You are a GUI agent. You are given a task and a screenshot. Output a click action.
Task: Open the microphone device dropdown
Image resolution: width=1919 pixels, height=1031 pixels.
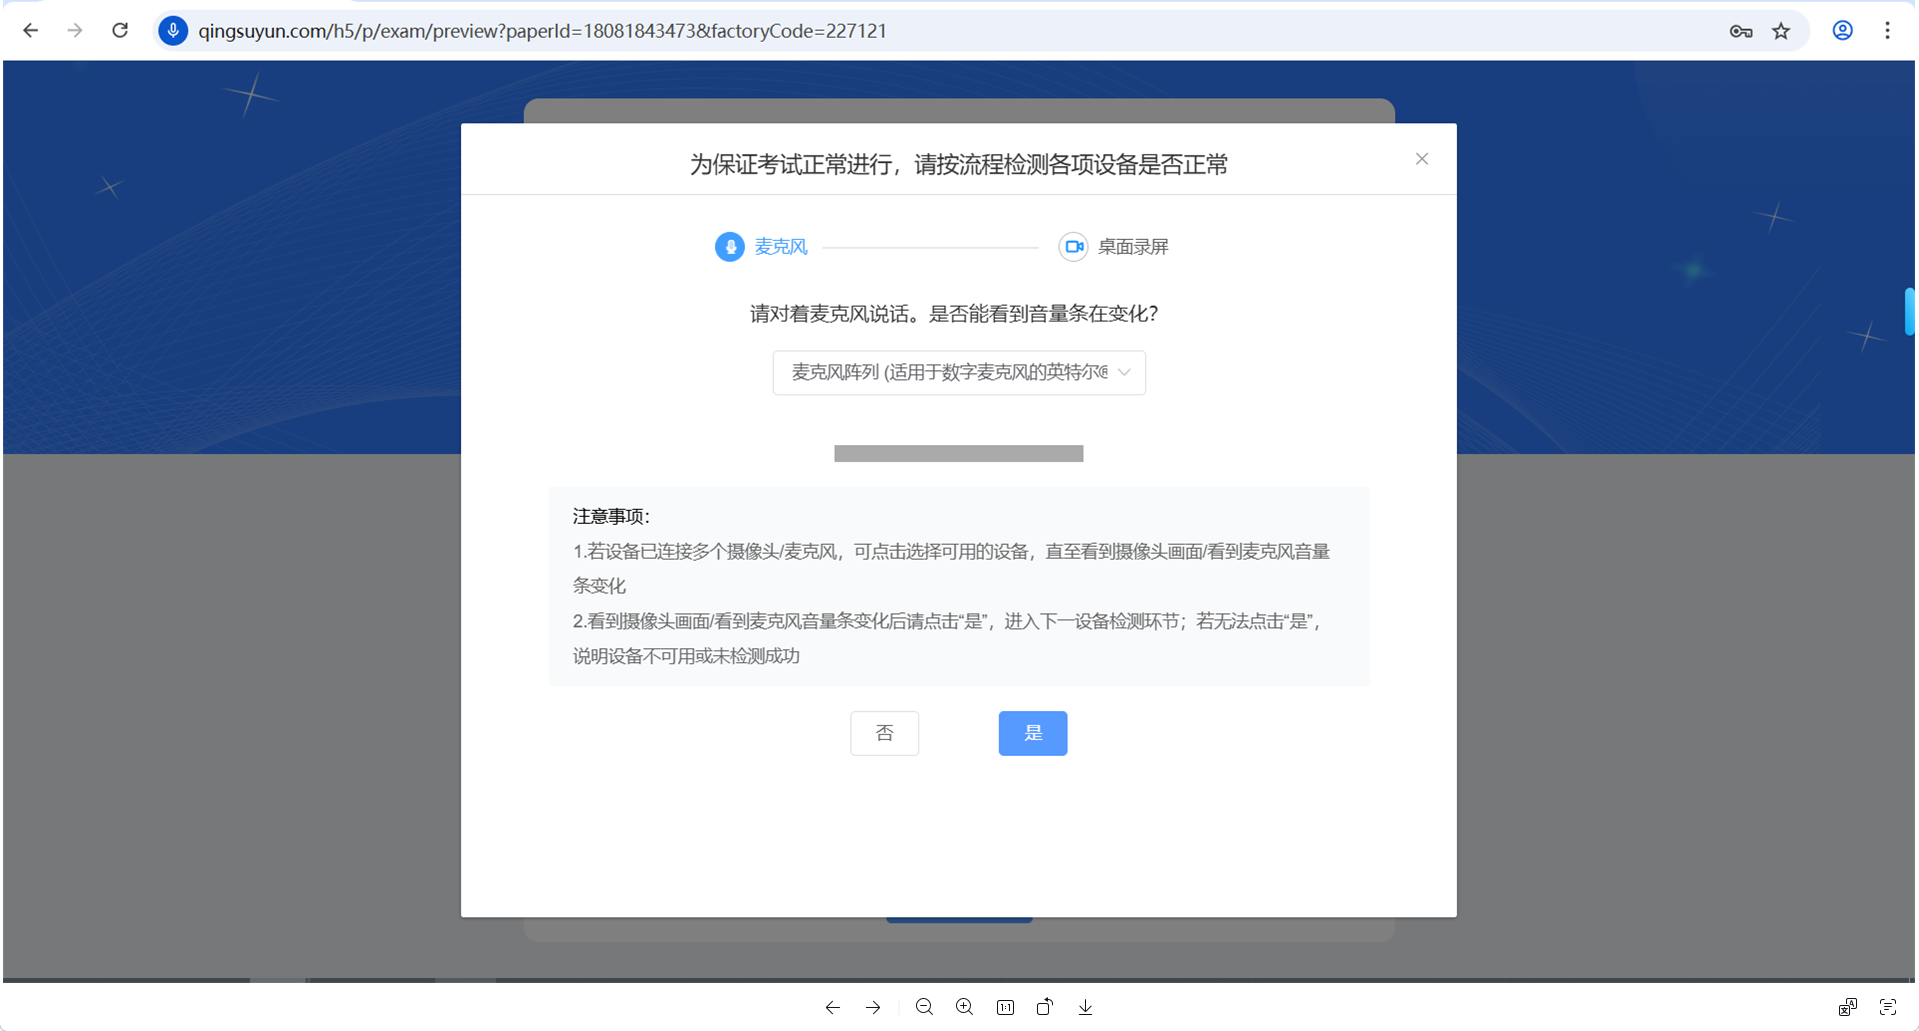[948, 373]
